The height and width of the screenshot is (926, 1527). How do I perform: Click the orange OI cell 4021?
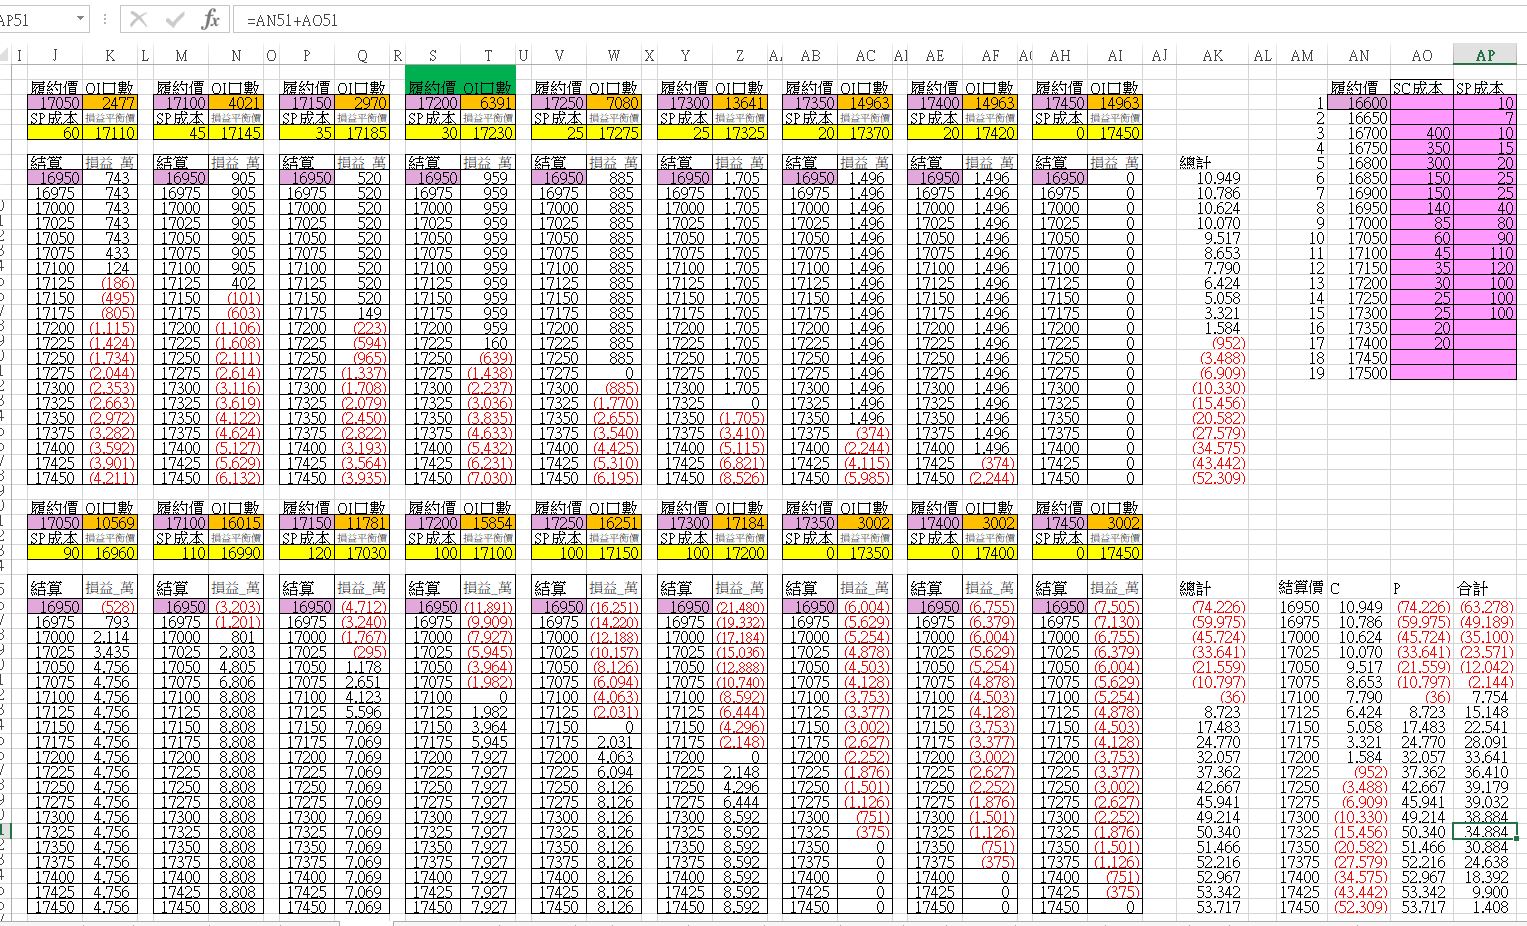[237, 103]
